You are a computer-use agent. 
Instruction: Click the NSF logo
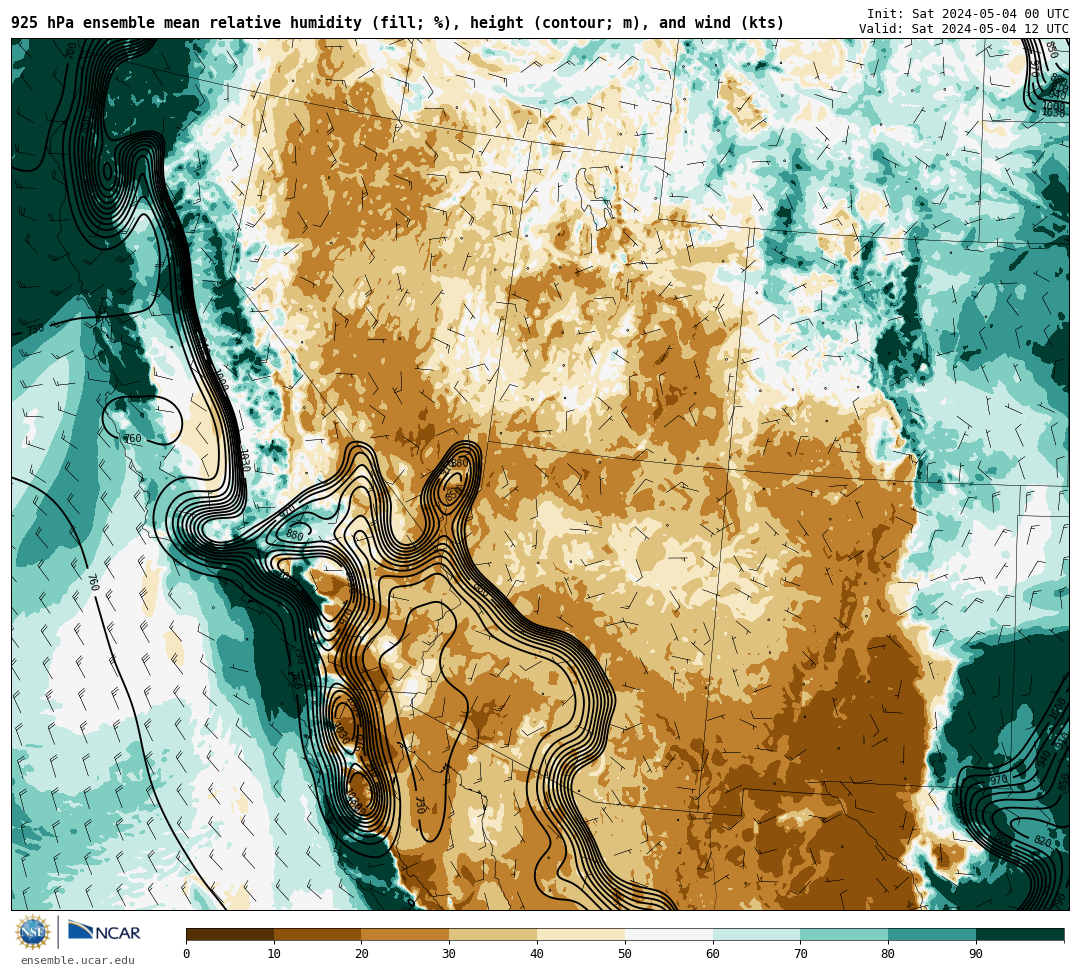[x=34, y=932]
